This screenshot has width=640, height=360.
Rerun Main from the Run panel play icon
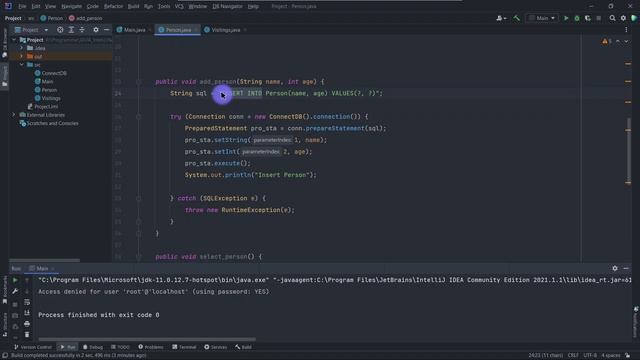[15, 280]
